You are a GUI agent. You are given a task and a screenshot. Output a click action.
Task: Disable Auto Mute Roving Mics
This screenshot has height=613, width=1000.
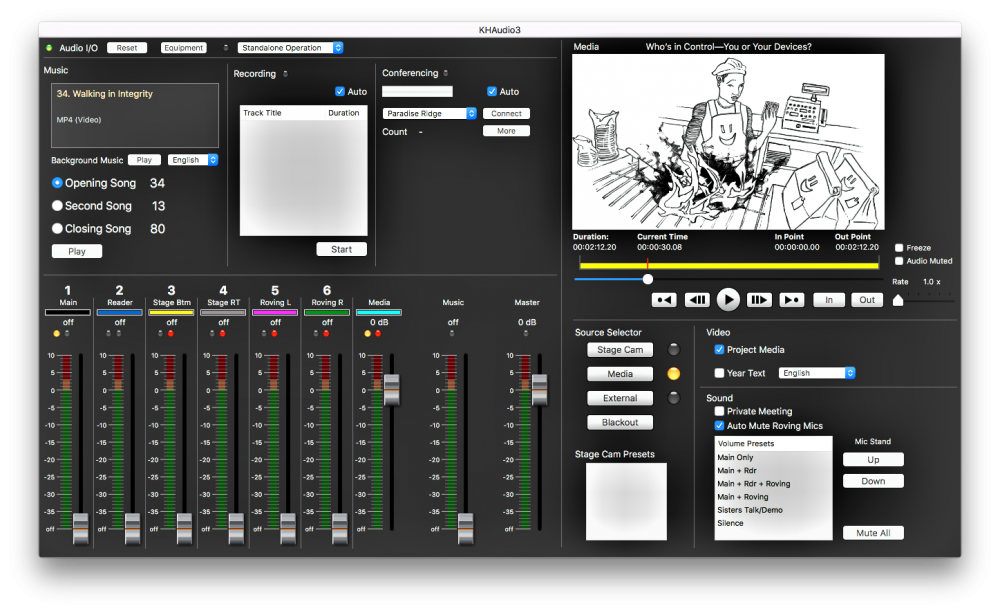pyautogui.click(x=720, y=426)
